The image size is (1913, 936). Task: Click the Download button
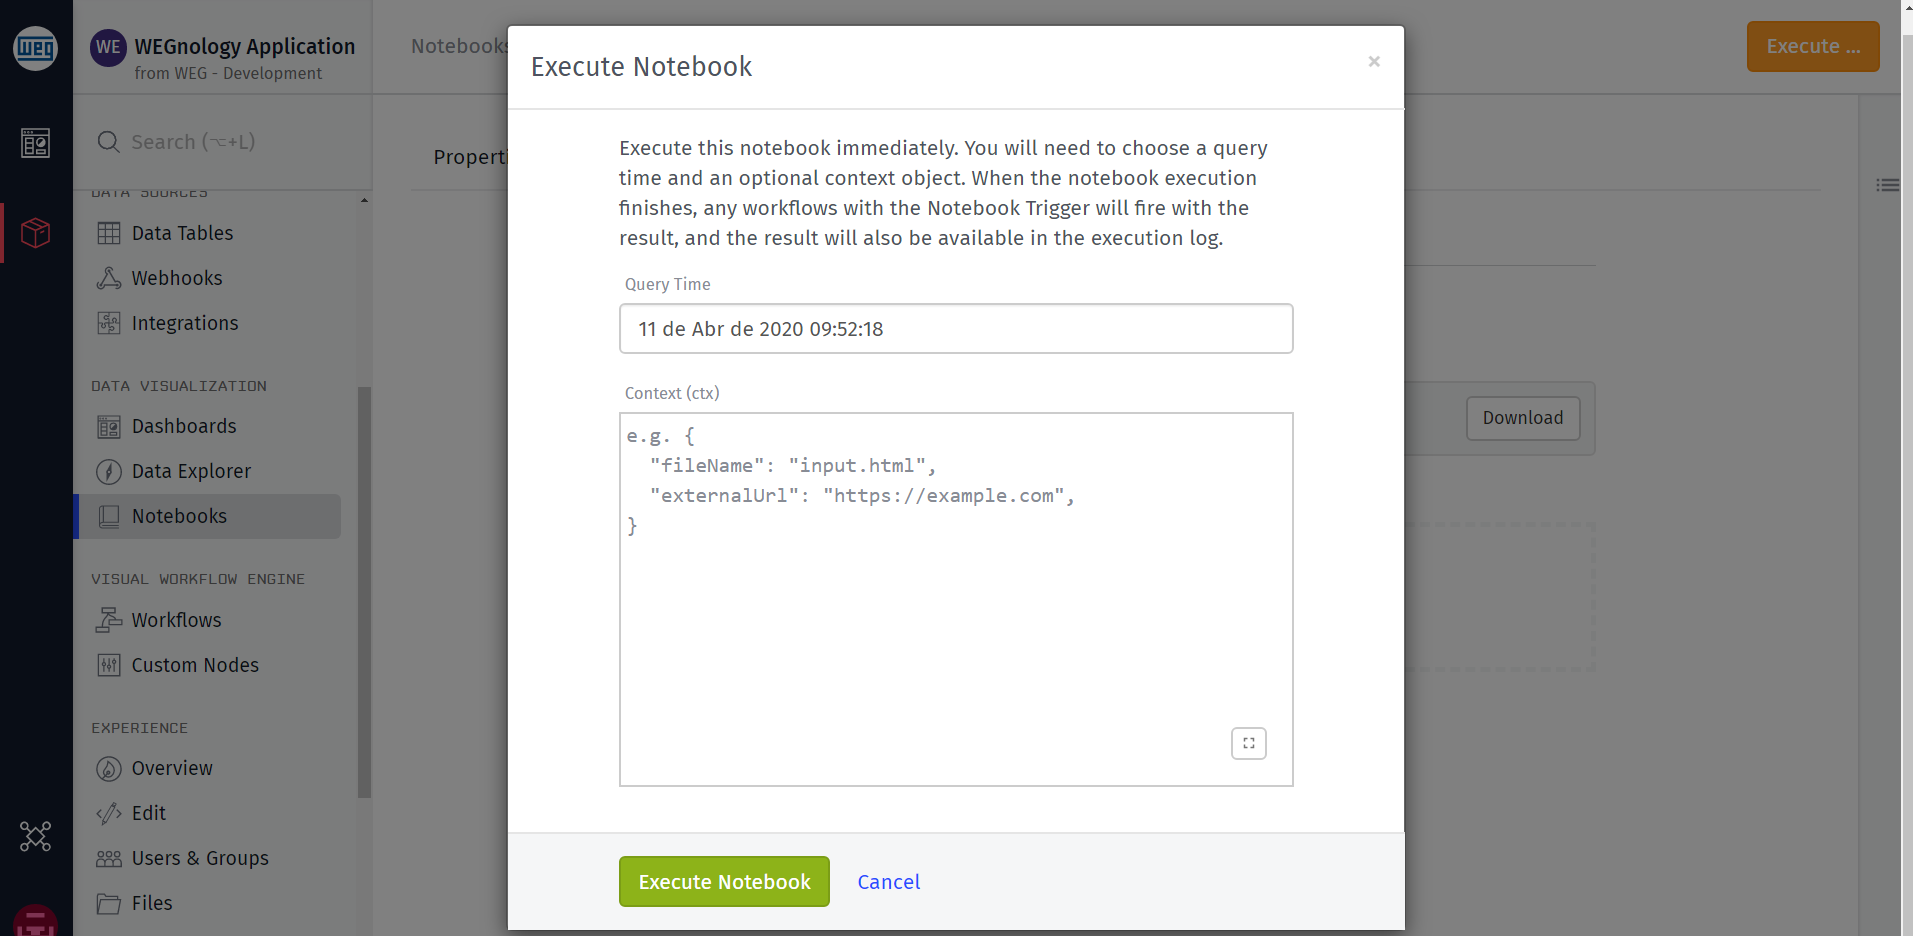point(1523,418)
